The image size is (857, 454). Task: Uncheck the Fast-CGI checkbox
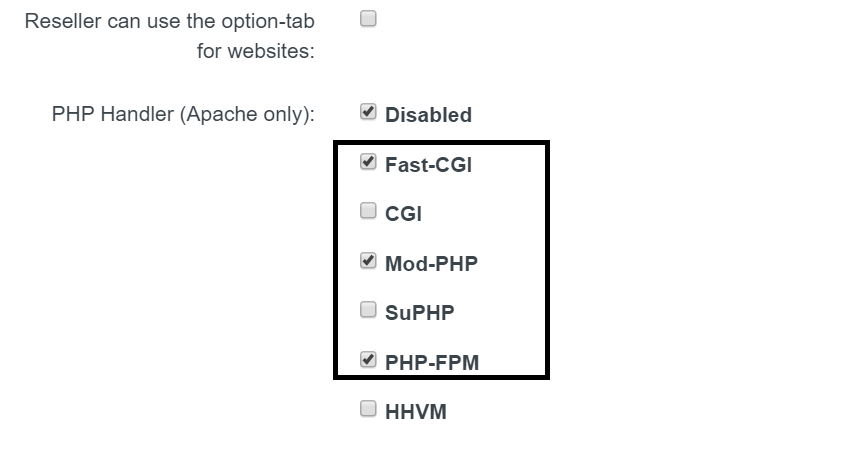coord(368,162)
